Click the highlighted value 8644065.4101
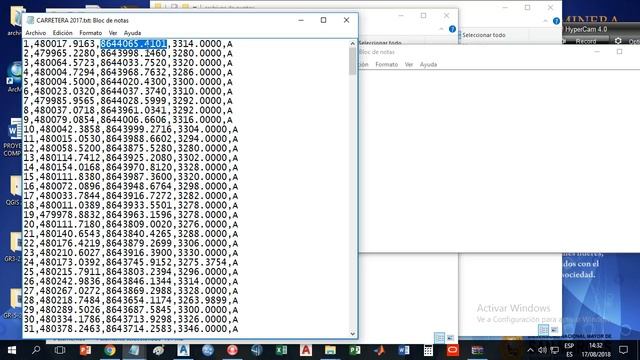Image resolution: width=640 pixels, height=360 pixels. click(x=133, y=44)
